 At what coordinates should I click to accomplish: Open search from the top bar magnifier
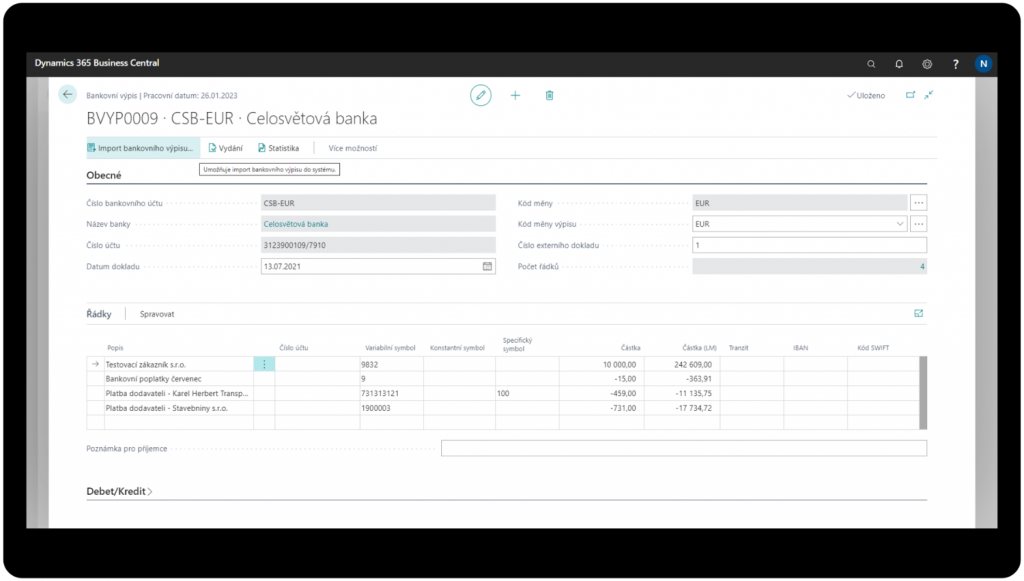pyautogui.click(x=871, y=64)
